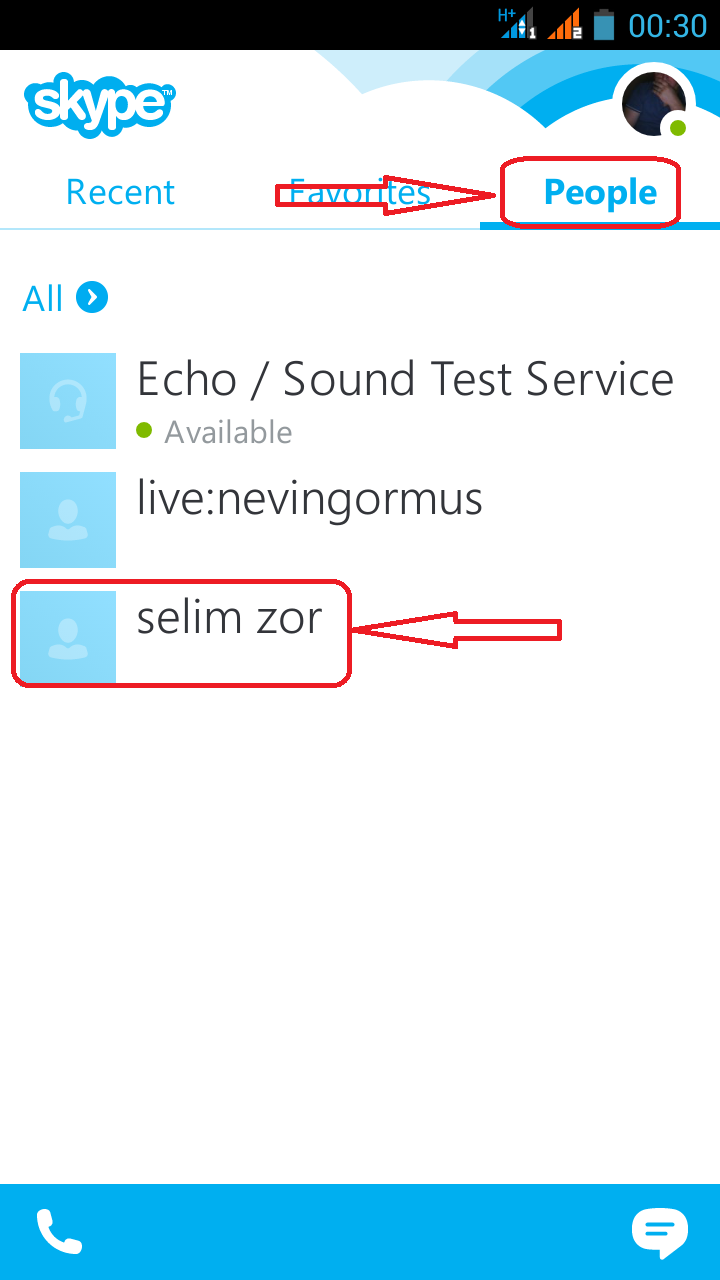The width and height of the screenshot is (720, 1280).
Task: Start a new chat using the speech bubble icon
Action: pyautogui.click(x=660, y=1229)
